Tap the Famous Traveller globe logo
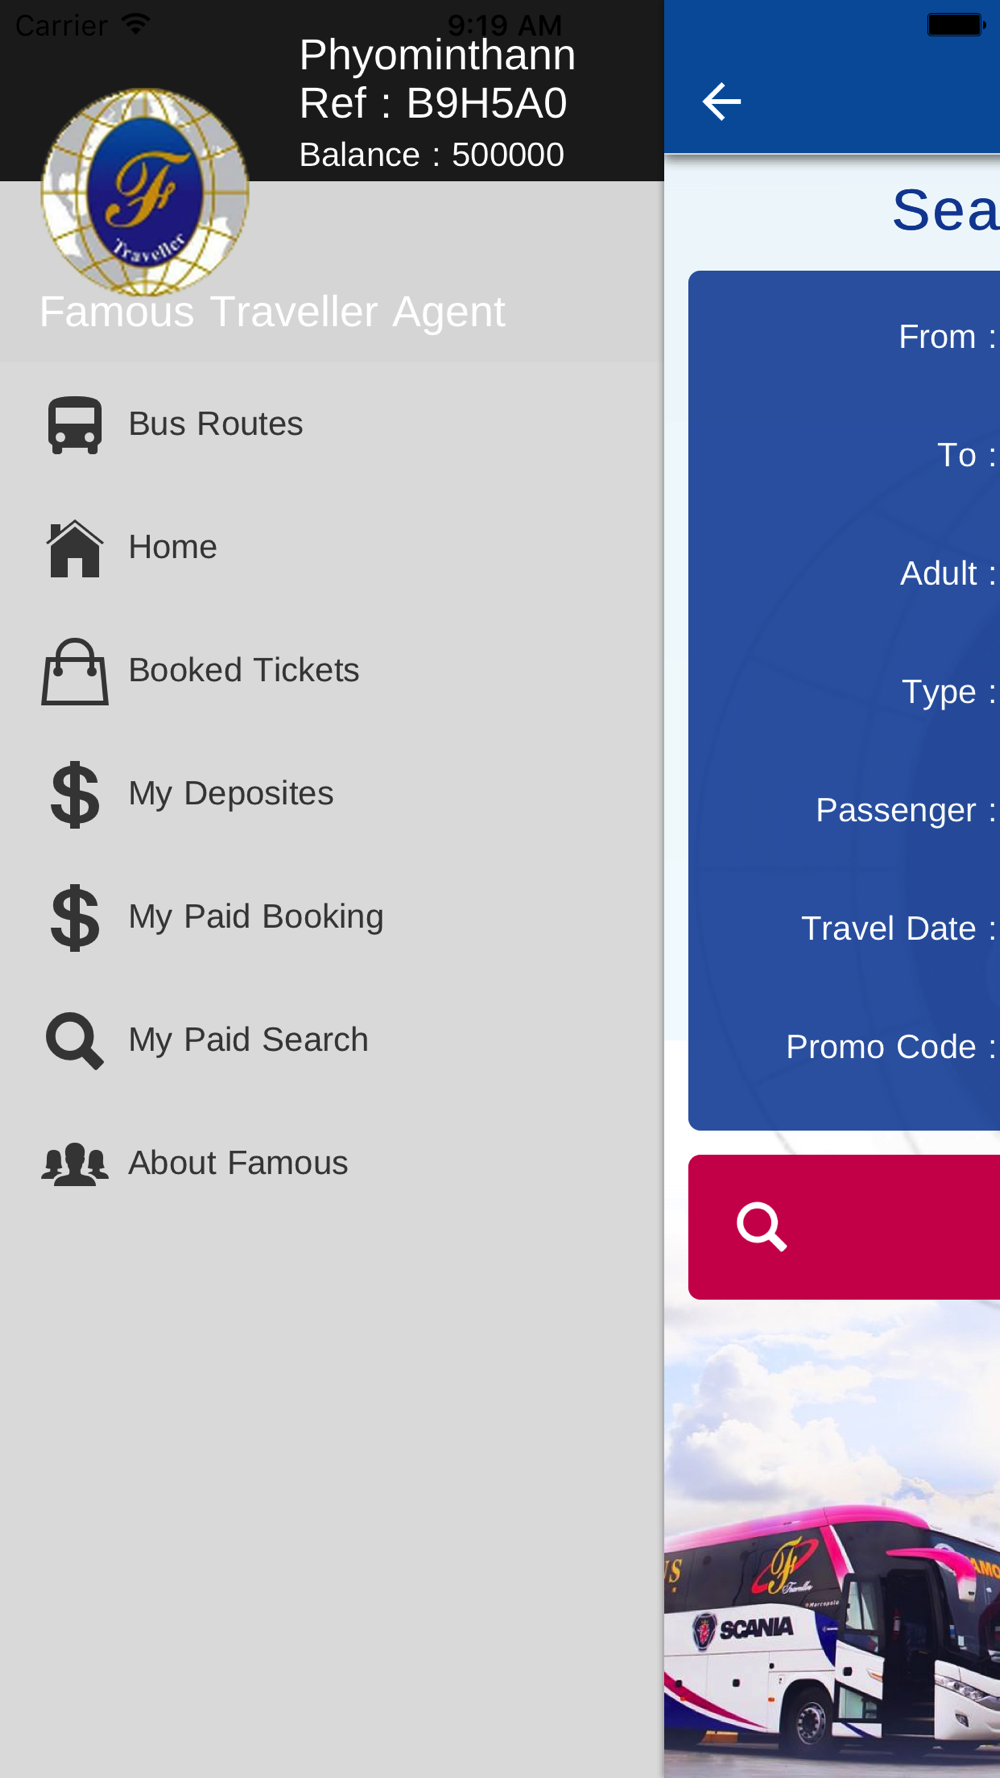 [145, 192]
